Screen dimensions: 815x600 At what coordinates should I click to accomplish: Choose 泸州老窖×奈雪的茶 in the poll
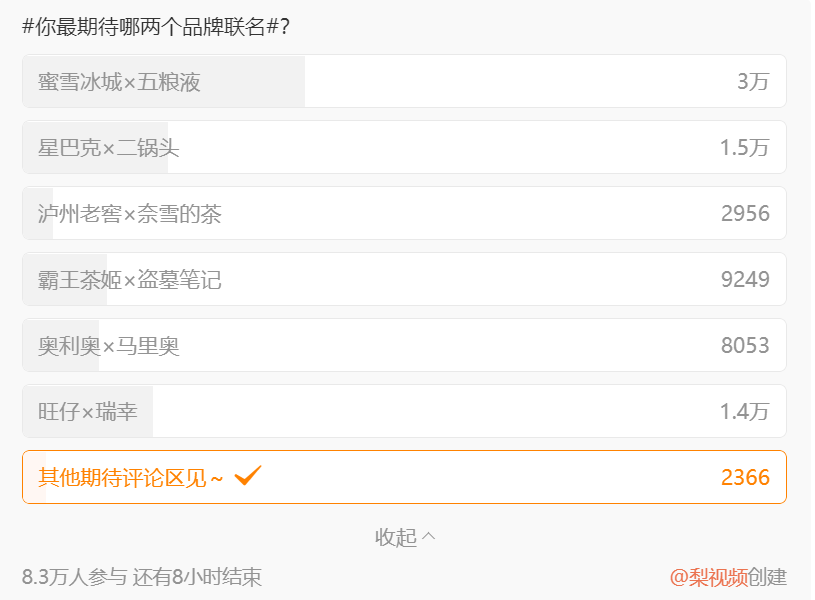tap(130, 214)
